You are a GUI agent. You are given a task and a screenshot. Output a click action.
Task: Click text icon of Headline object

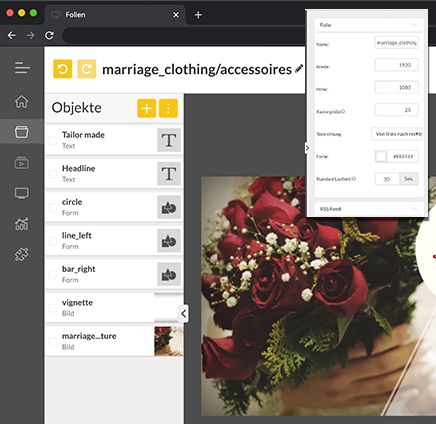[169, 174]
